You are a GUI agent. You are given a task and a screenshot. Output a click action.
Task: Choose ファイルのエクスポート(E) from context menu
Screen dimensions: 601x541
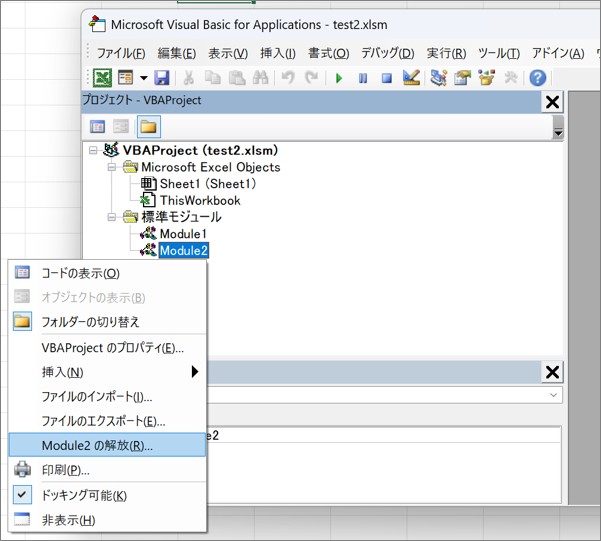(x=107, y=421)
